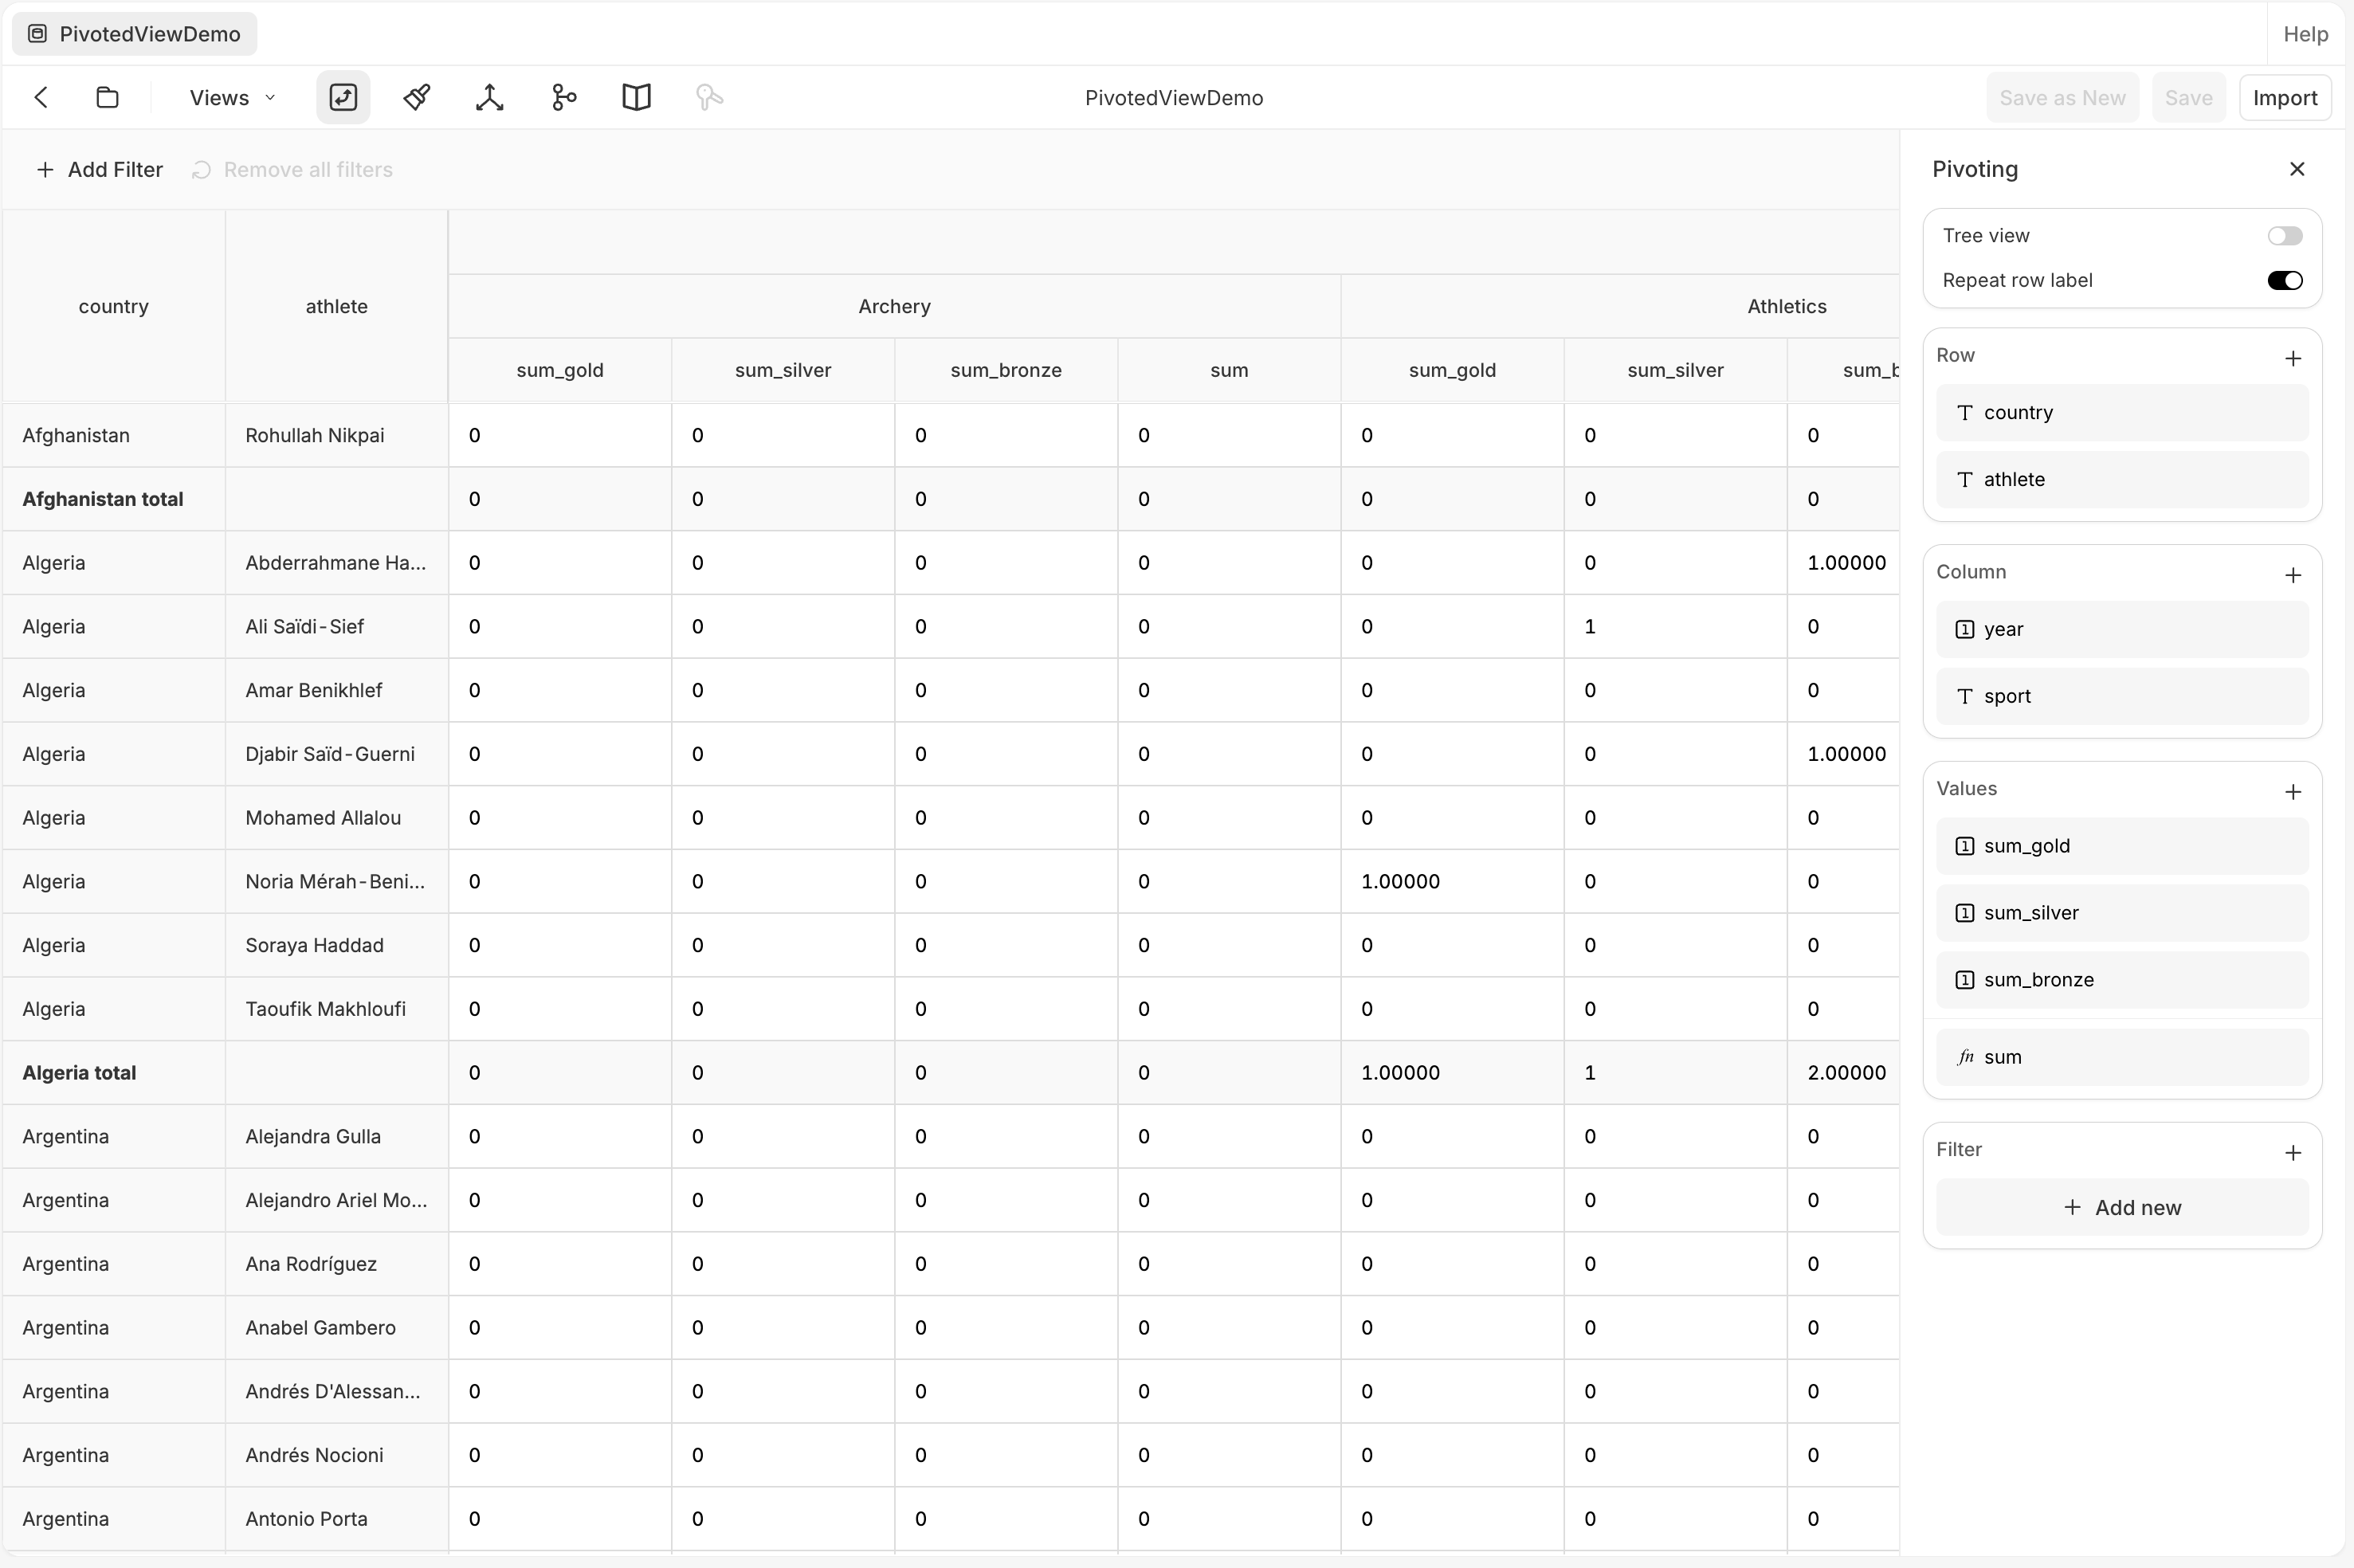Select the fn sum value field
Screen dimensions: 2354x1568
(x=2122, y=1057)
